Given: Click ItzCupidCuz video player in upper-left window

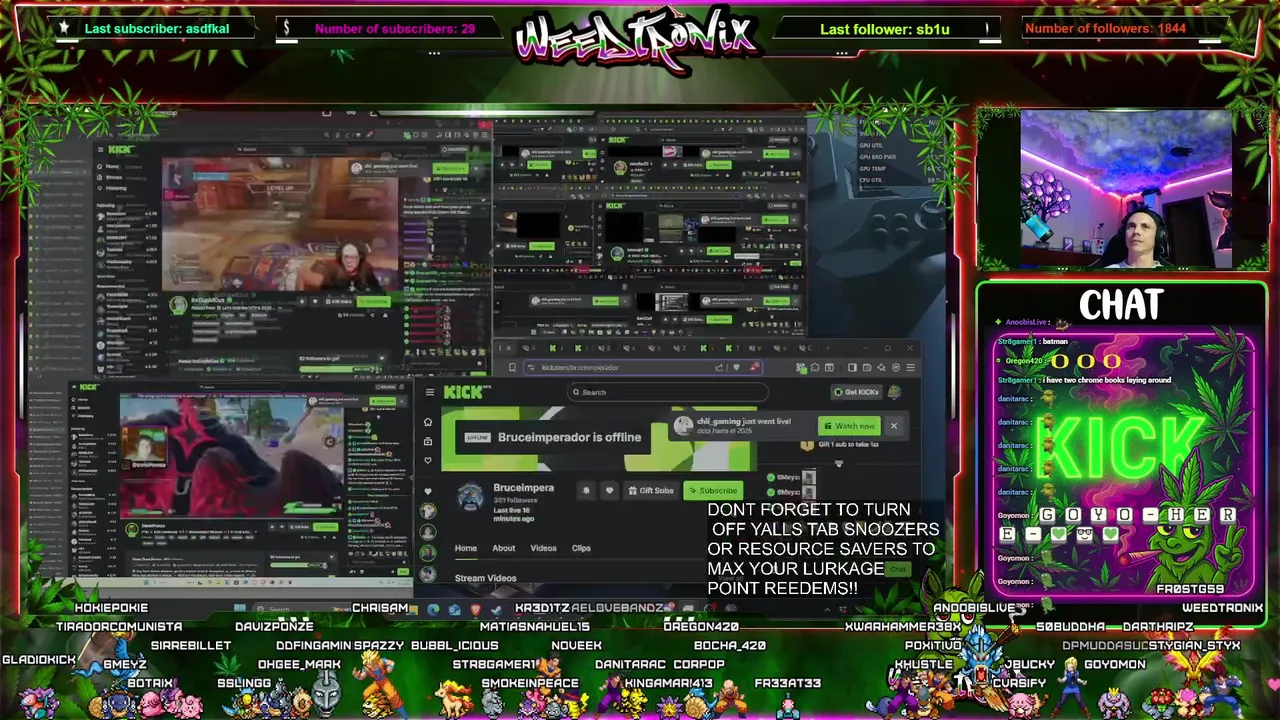Looking at the screenshot, I should tap(280, 225).
